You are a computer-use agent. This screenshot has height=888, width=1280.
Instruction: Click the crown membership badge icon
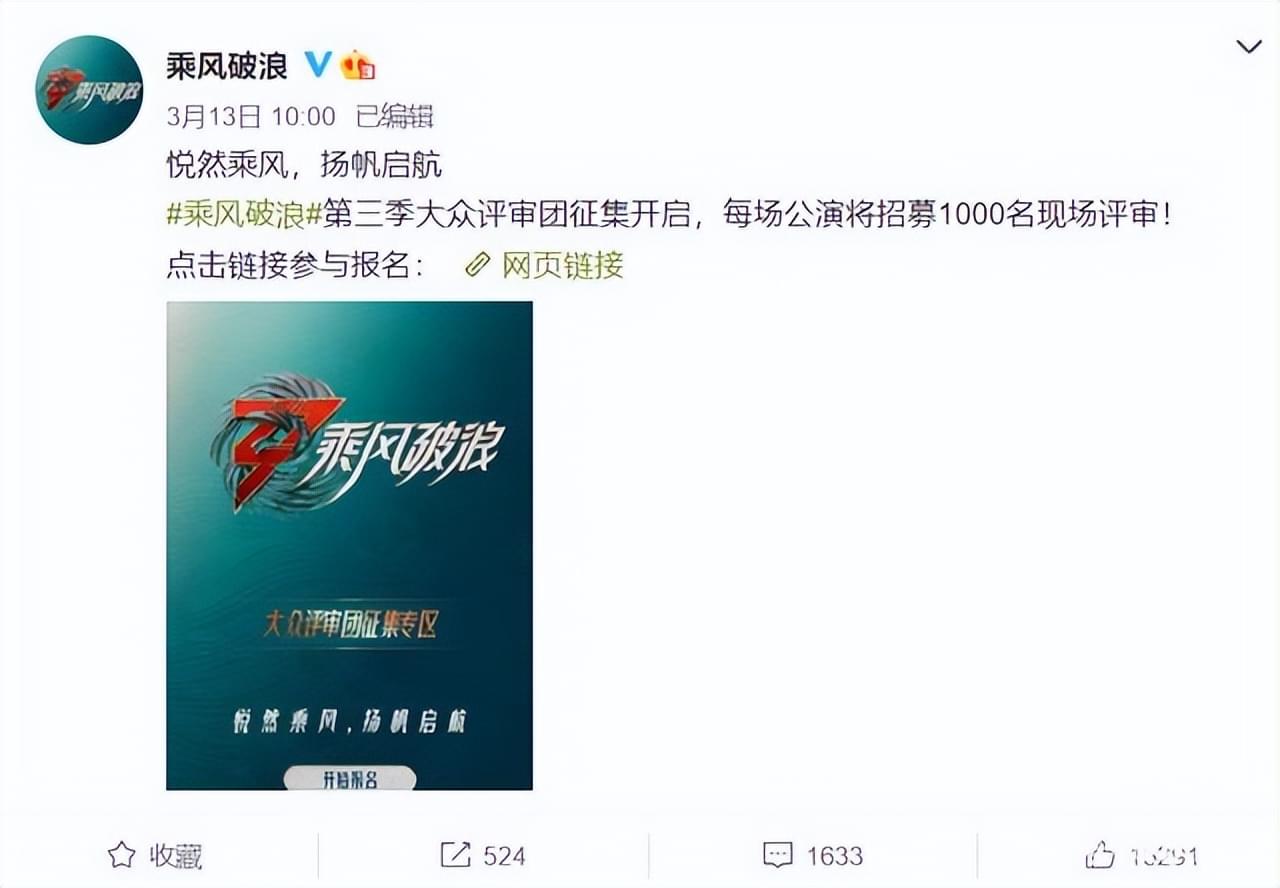click(357, 66)
